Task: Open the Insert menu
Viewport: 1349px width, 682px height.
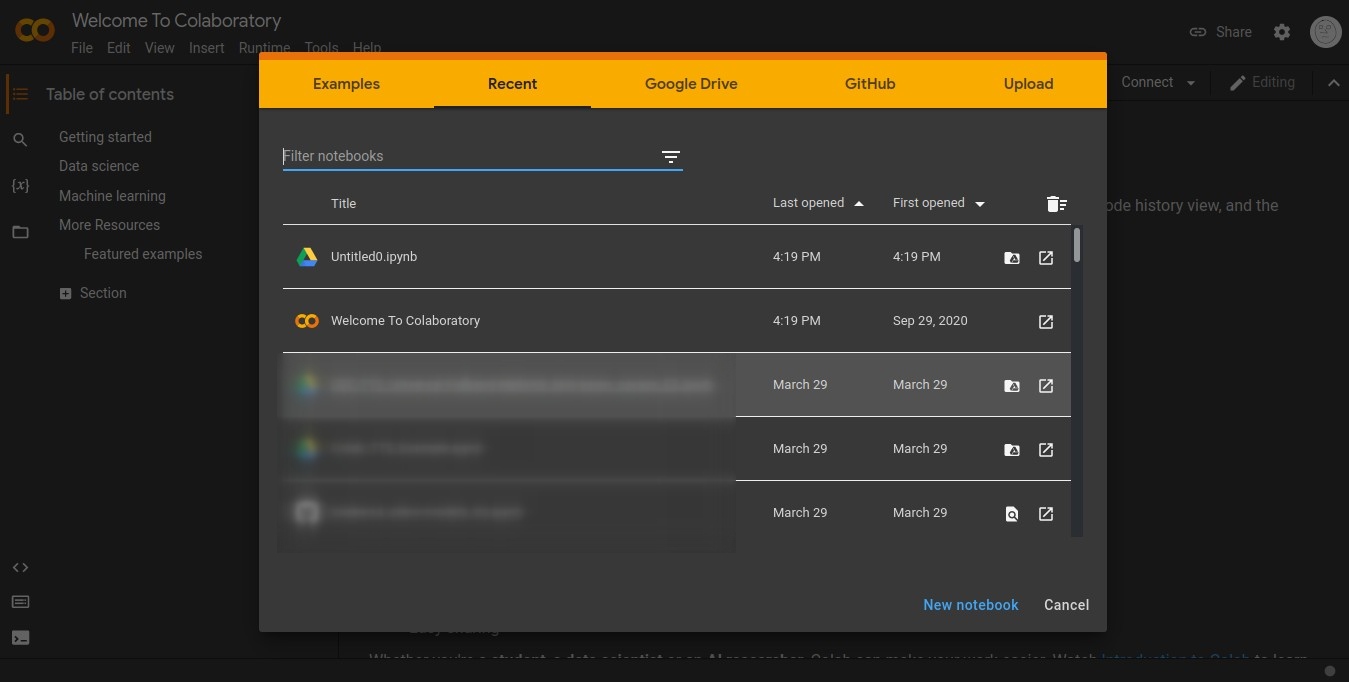Action: point(206,48)
